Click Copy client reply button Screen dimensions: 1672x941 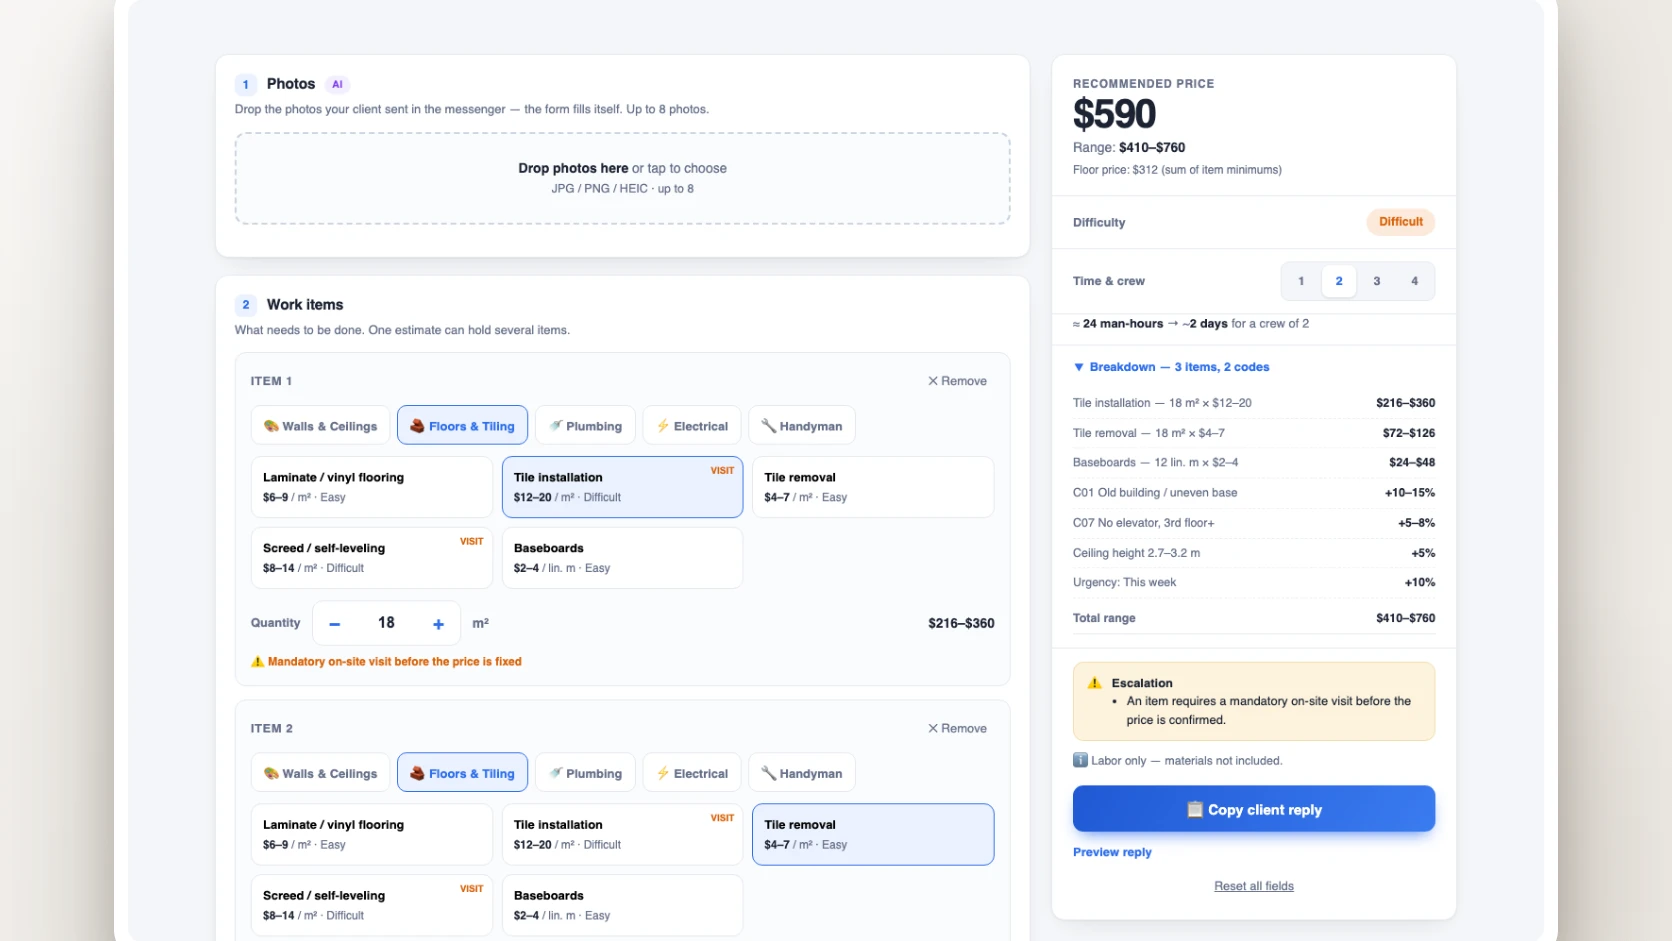(1254, 809)
